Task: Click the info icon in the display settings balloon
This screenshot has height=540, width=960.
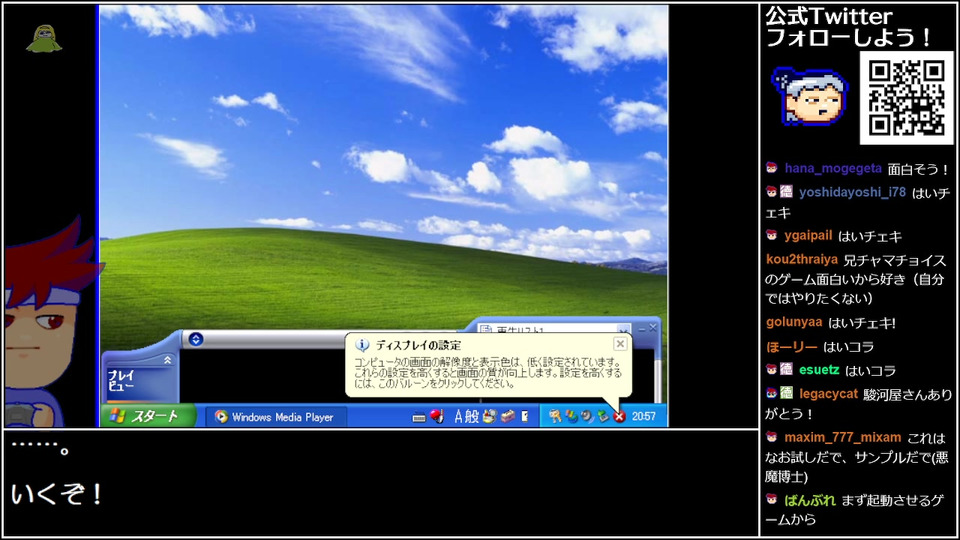Action: point(362,345)
